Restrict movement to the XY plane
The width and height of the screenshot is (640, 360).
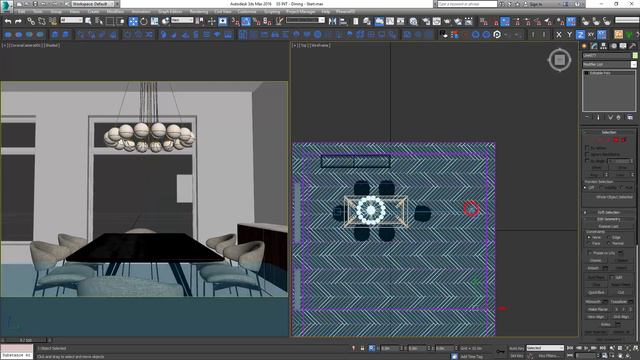(591, 35)
